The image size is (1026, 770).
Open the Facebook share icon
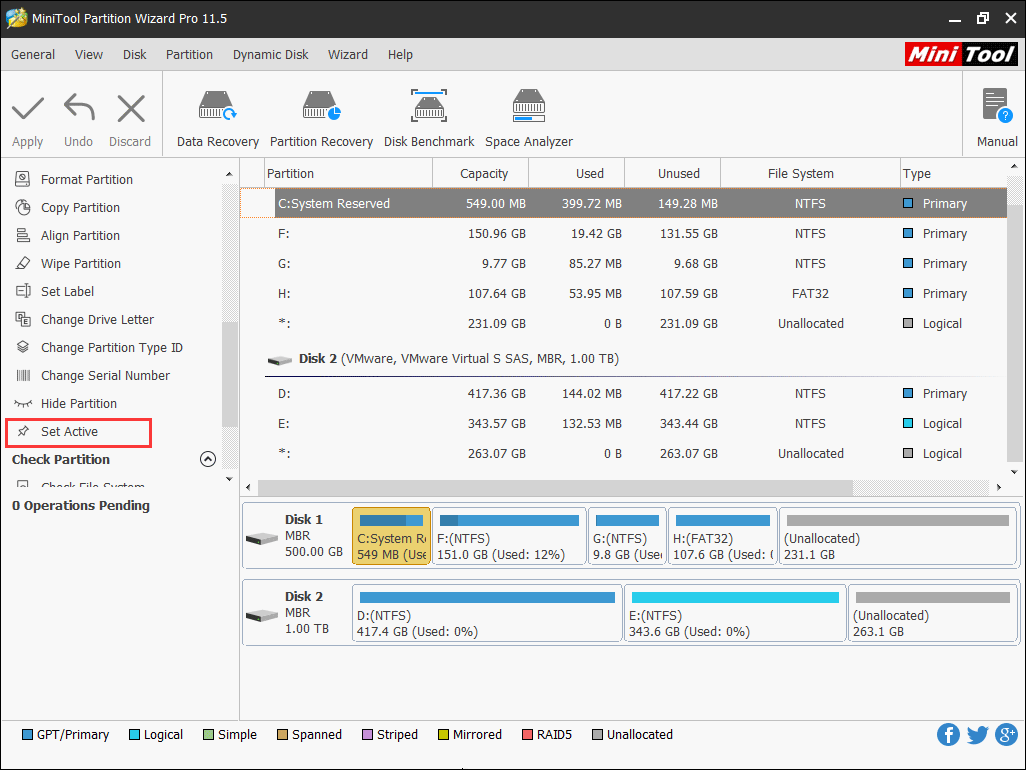click(948, 735)
